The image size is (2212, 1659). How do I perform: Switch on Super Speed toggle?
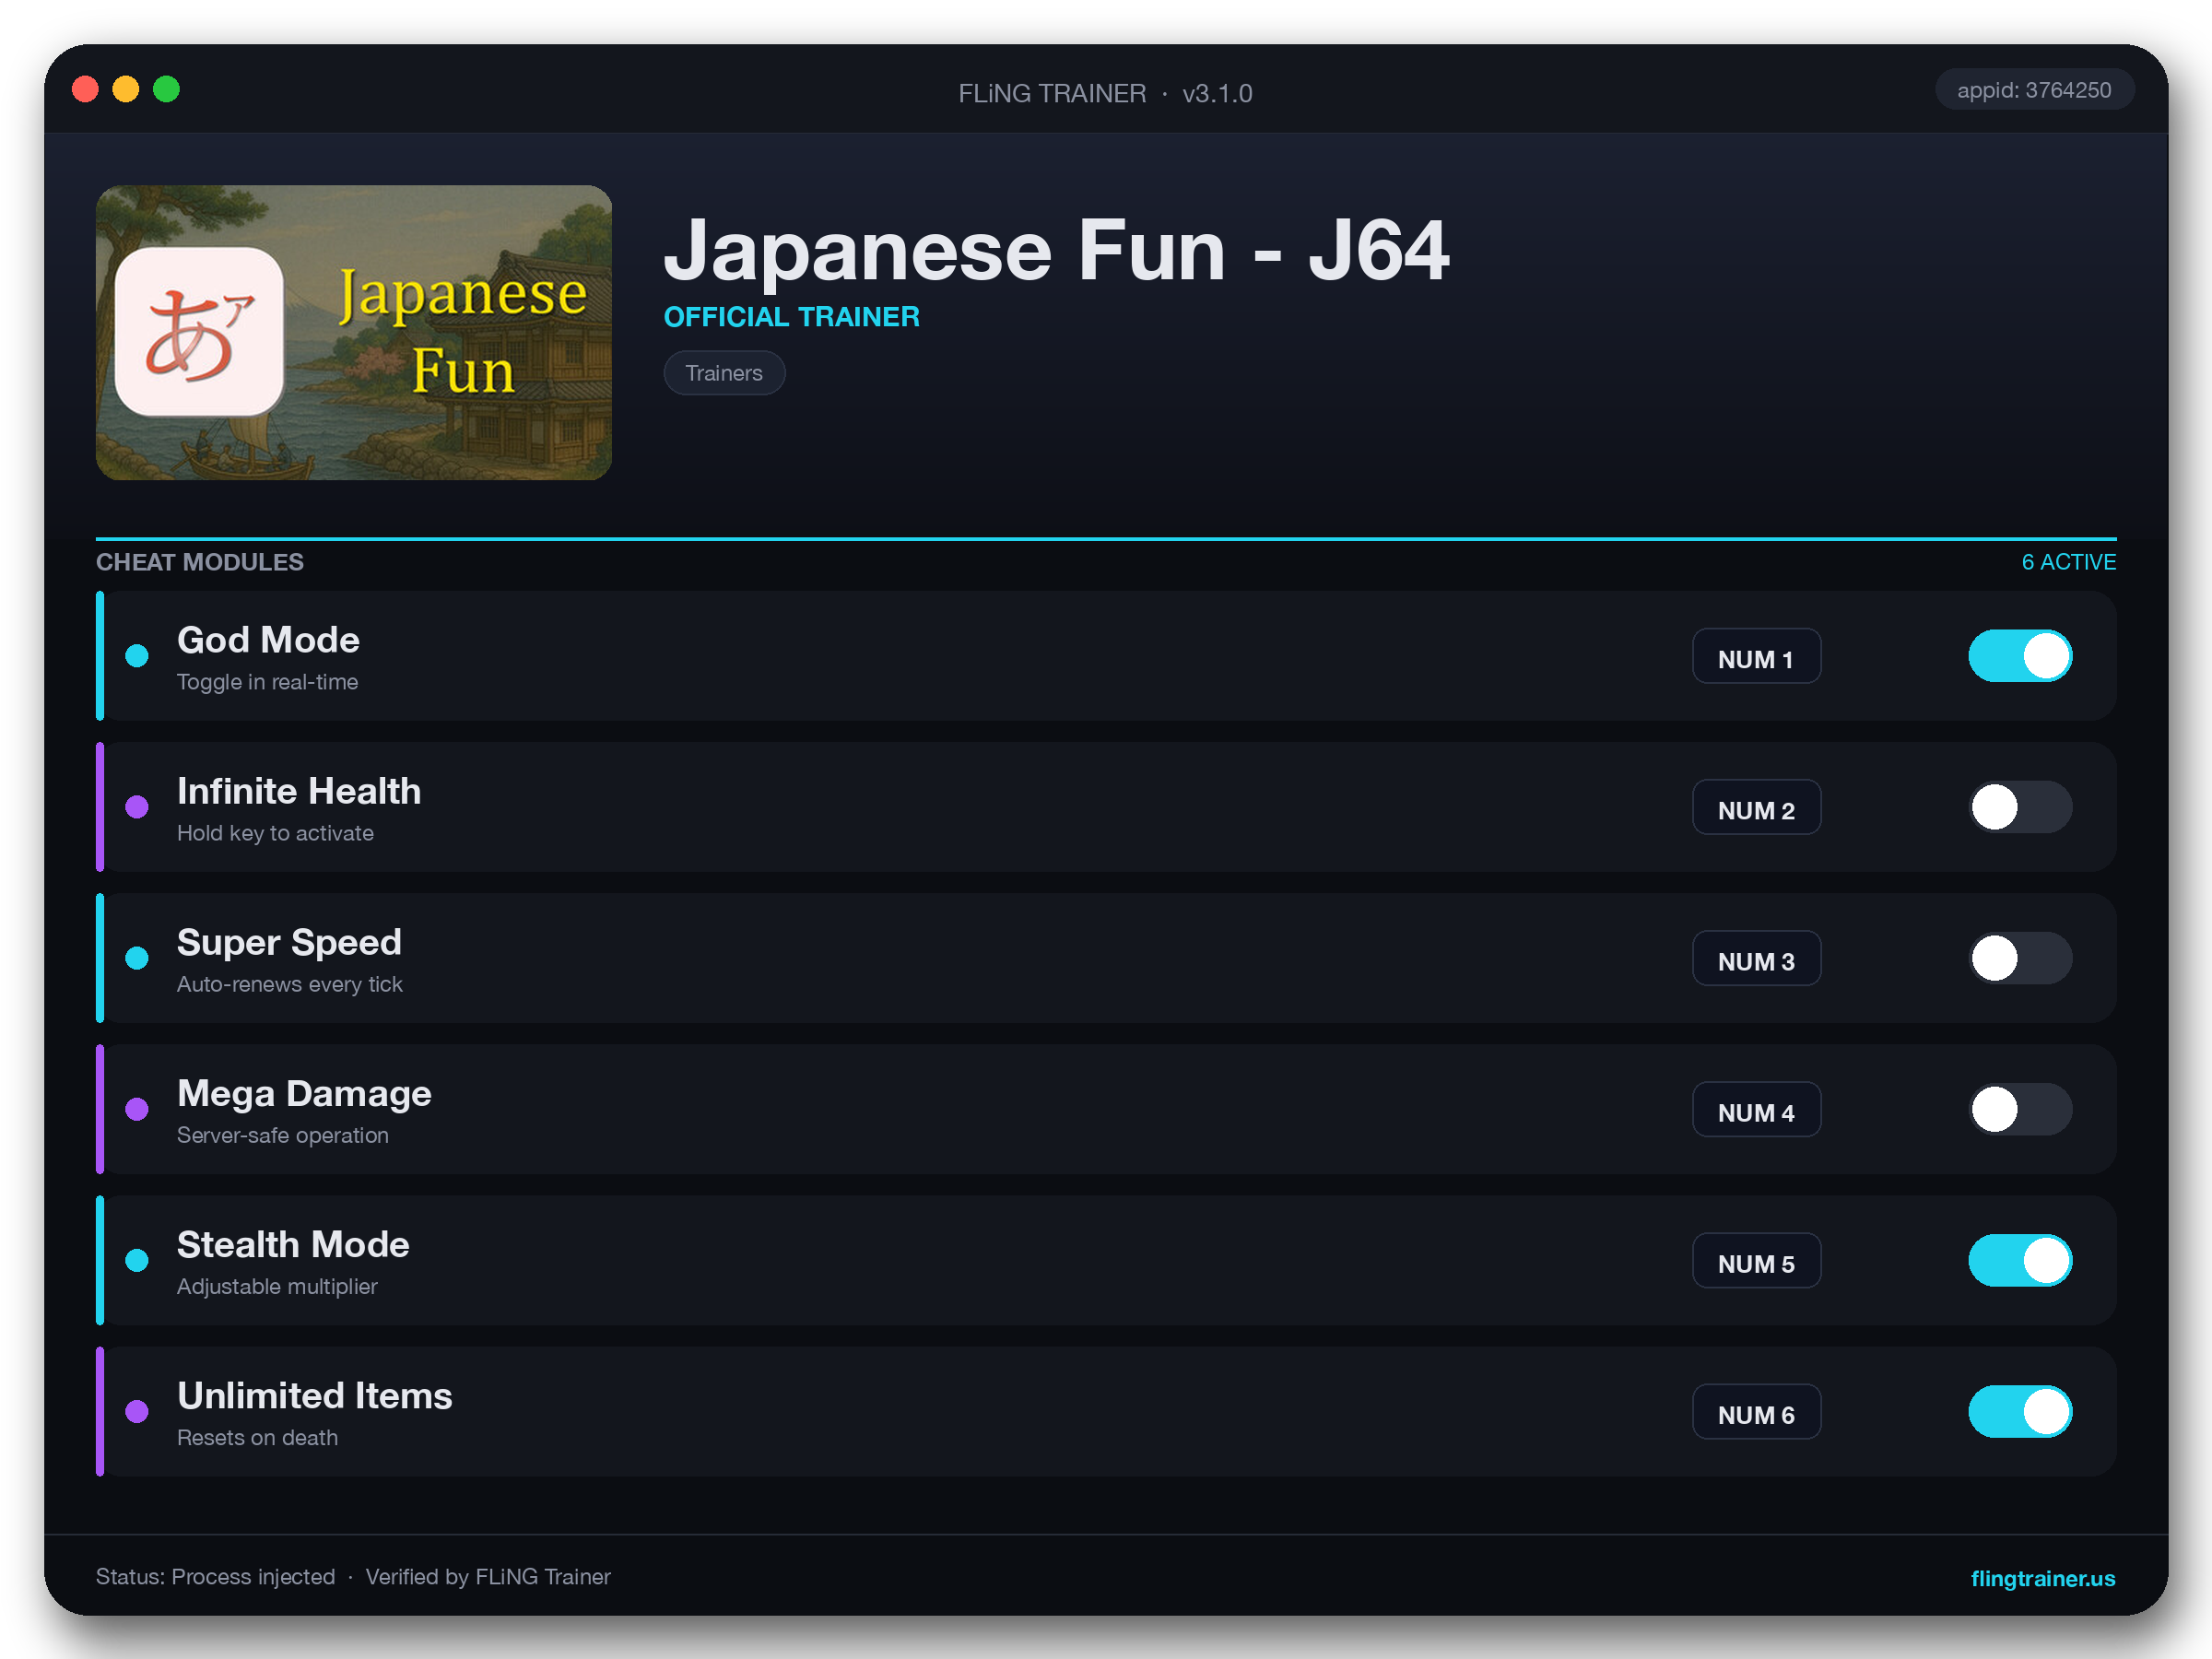click(x=2020, y=958)
